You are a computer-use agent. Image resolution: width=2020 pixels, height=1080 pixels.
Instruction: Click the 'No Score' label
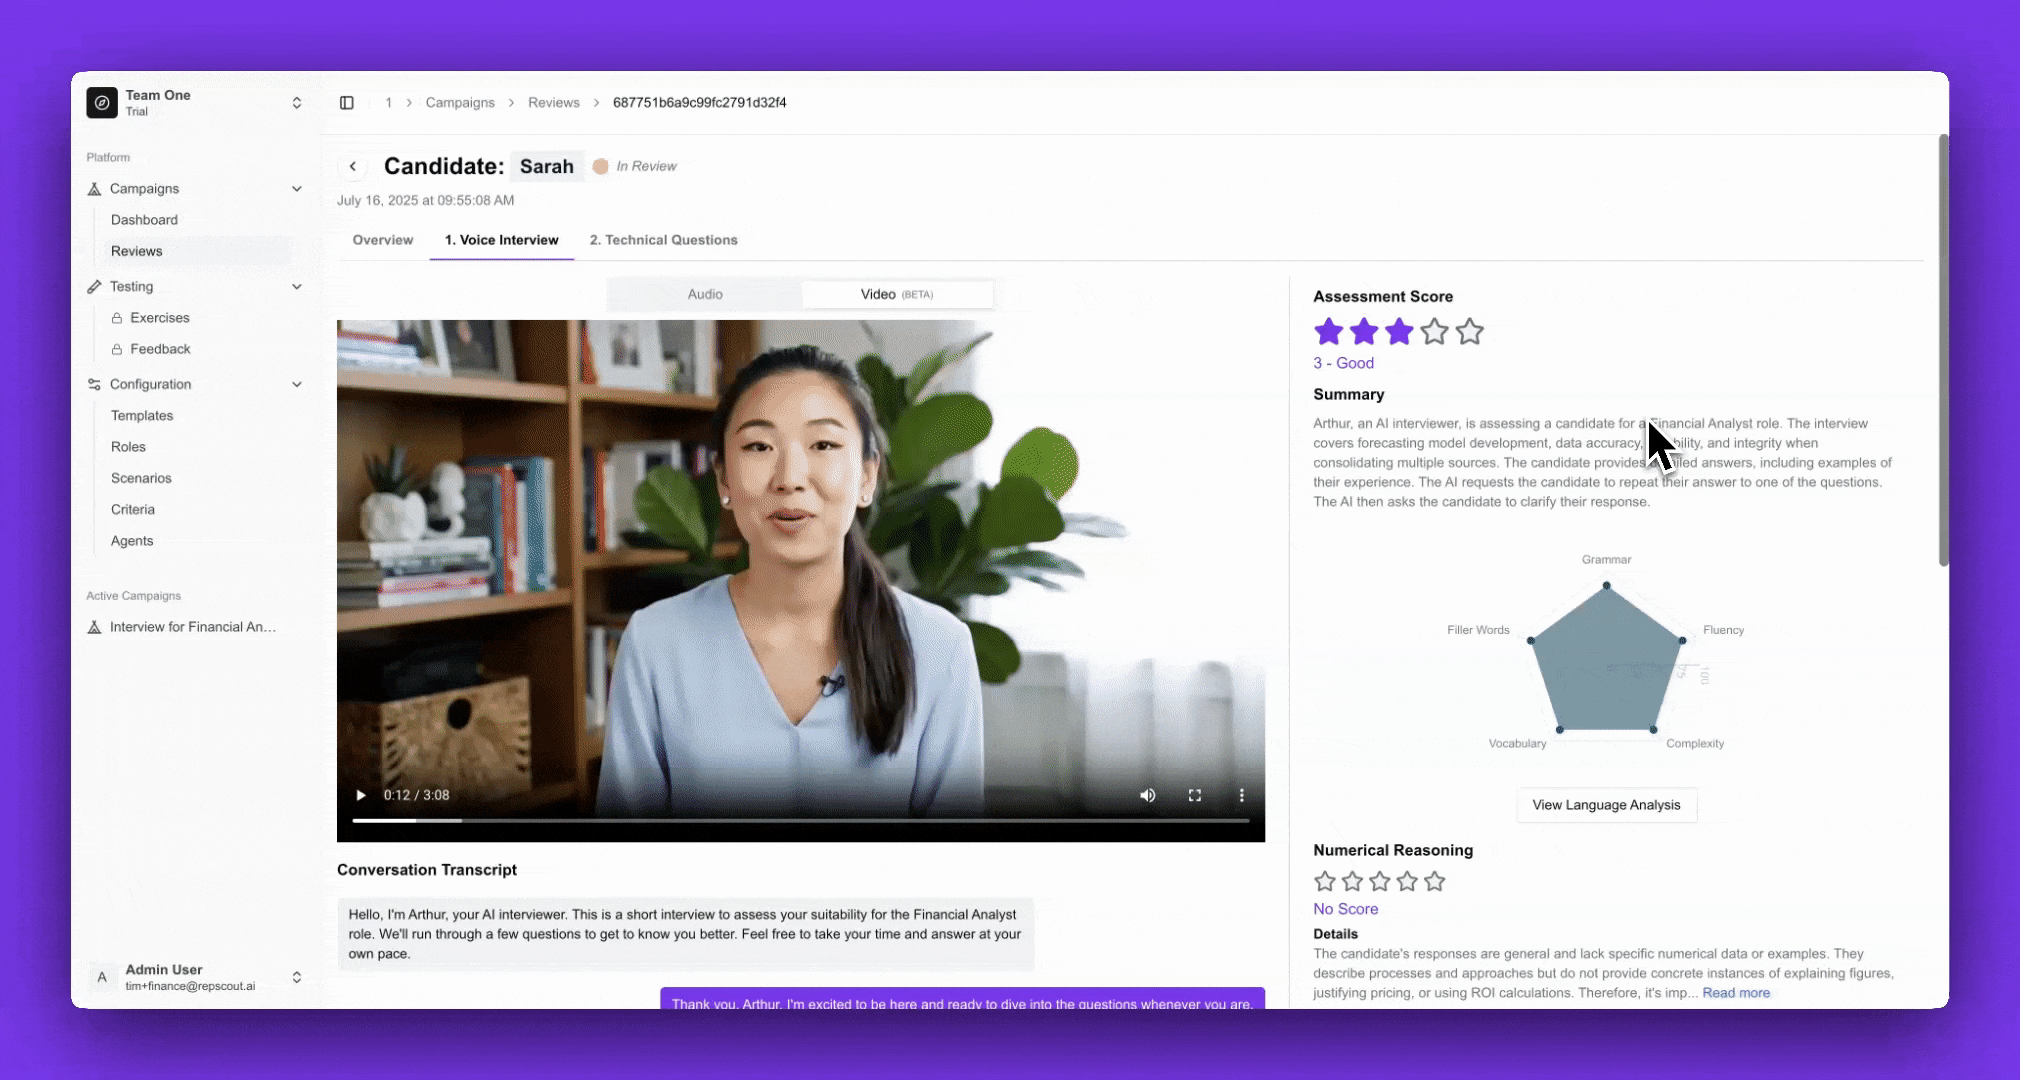pos(1346,910)
